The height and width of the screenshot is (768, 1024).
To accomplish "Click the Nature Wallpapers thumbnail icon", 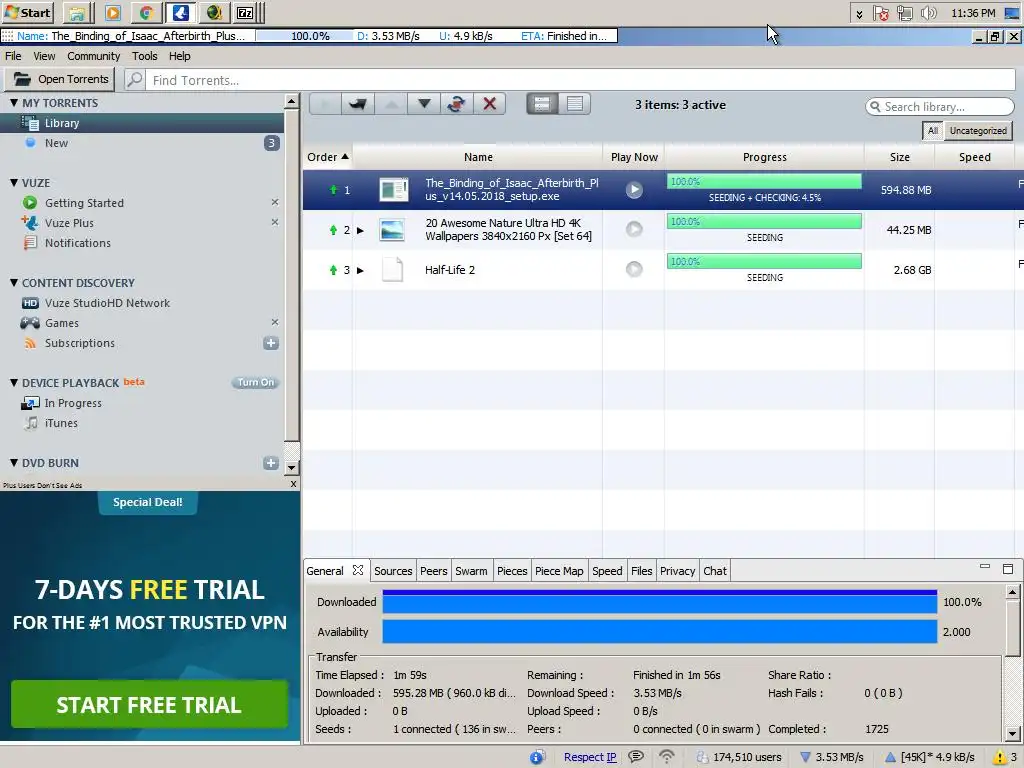I will tap(392, 230).
